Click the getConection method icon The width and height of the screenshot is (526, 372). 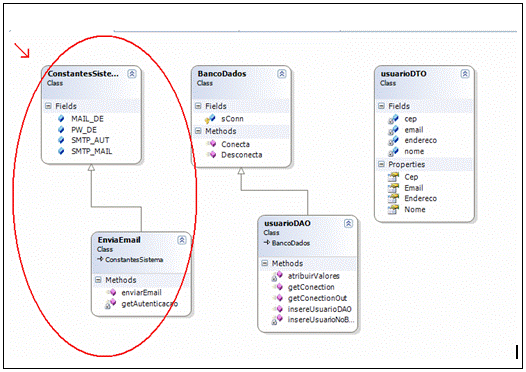coord(278,287)
